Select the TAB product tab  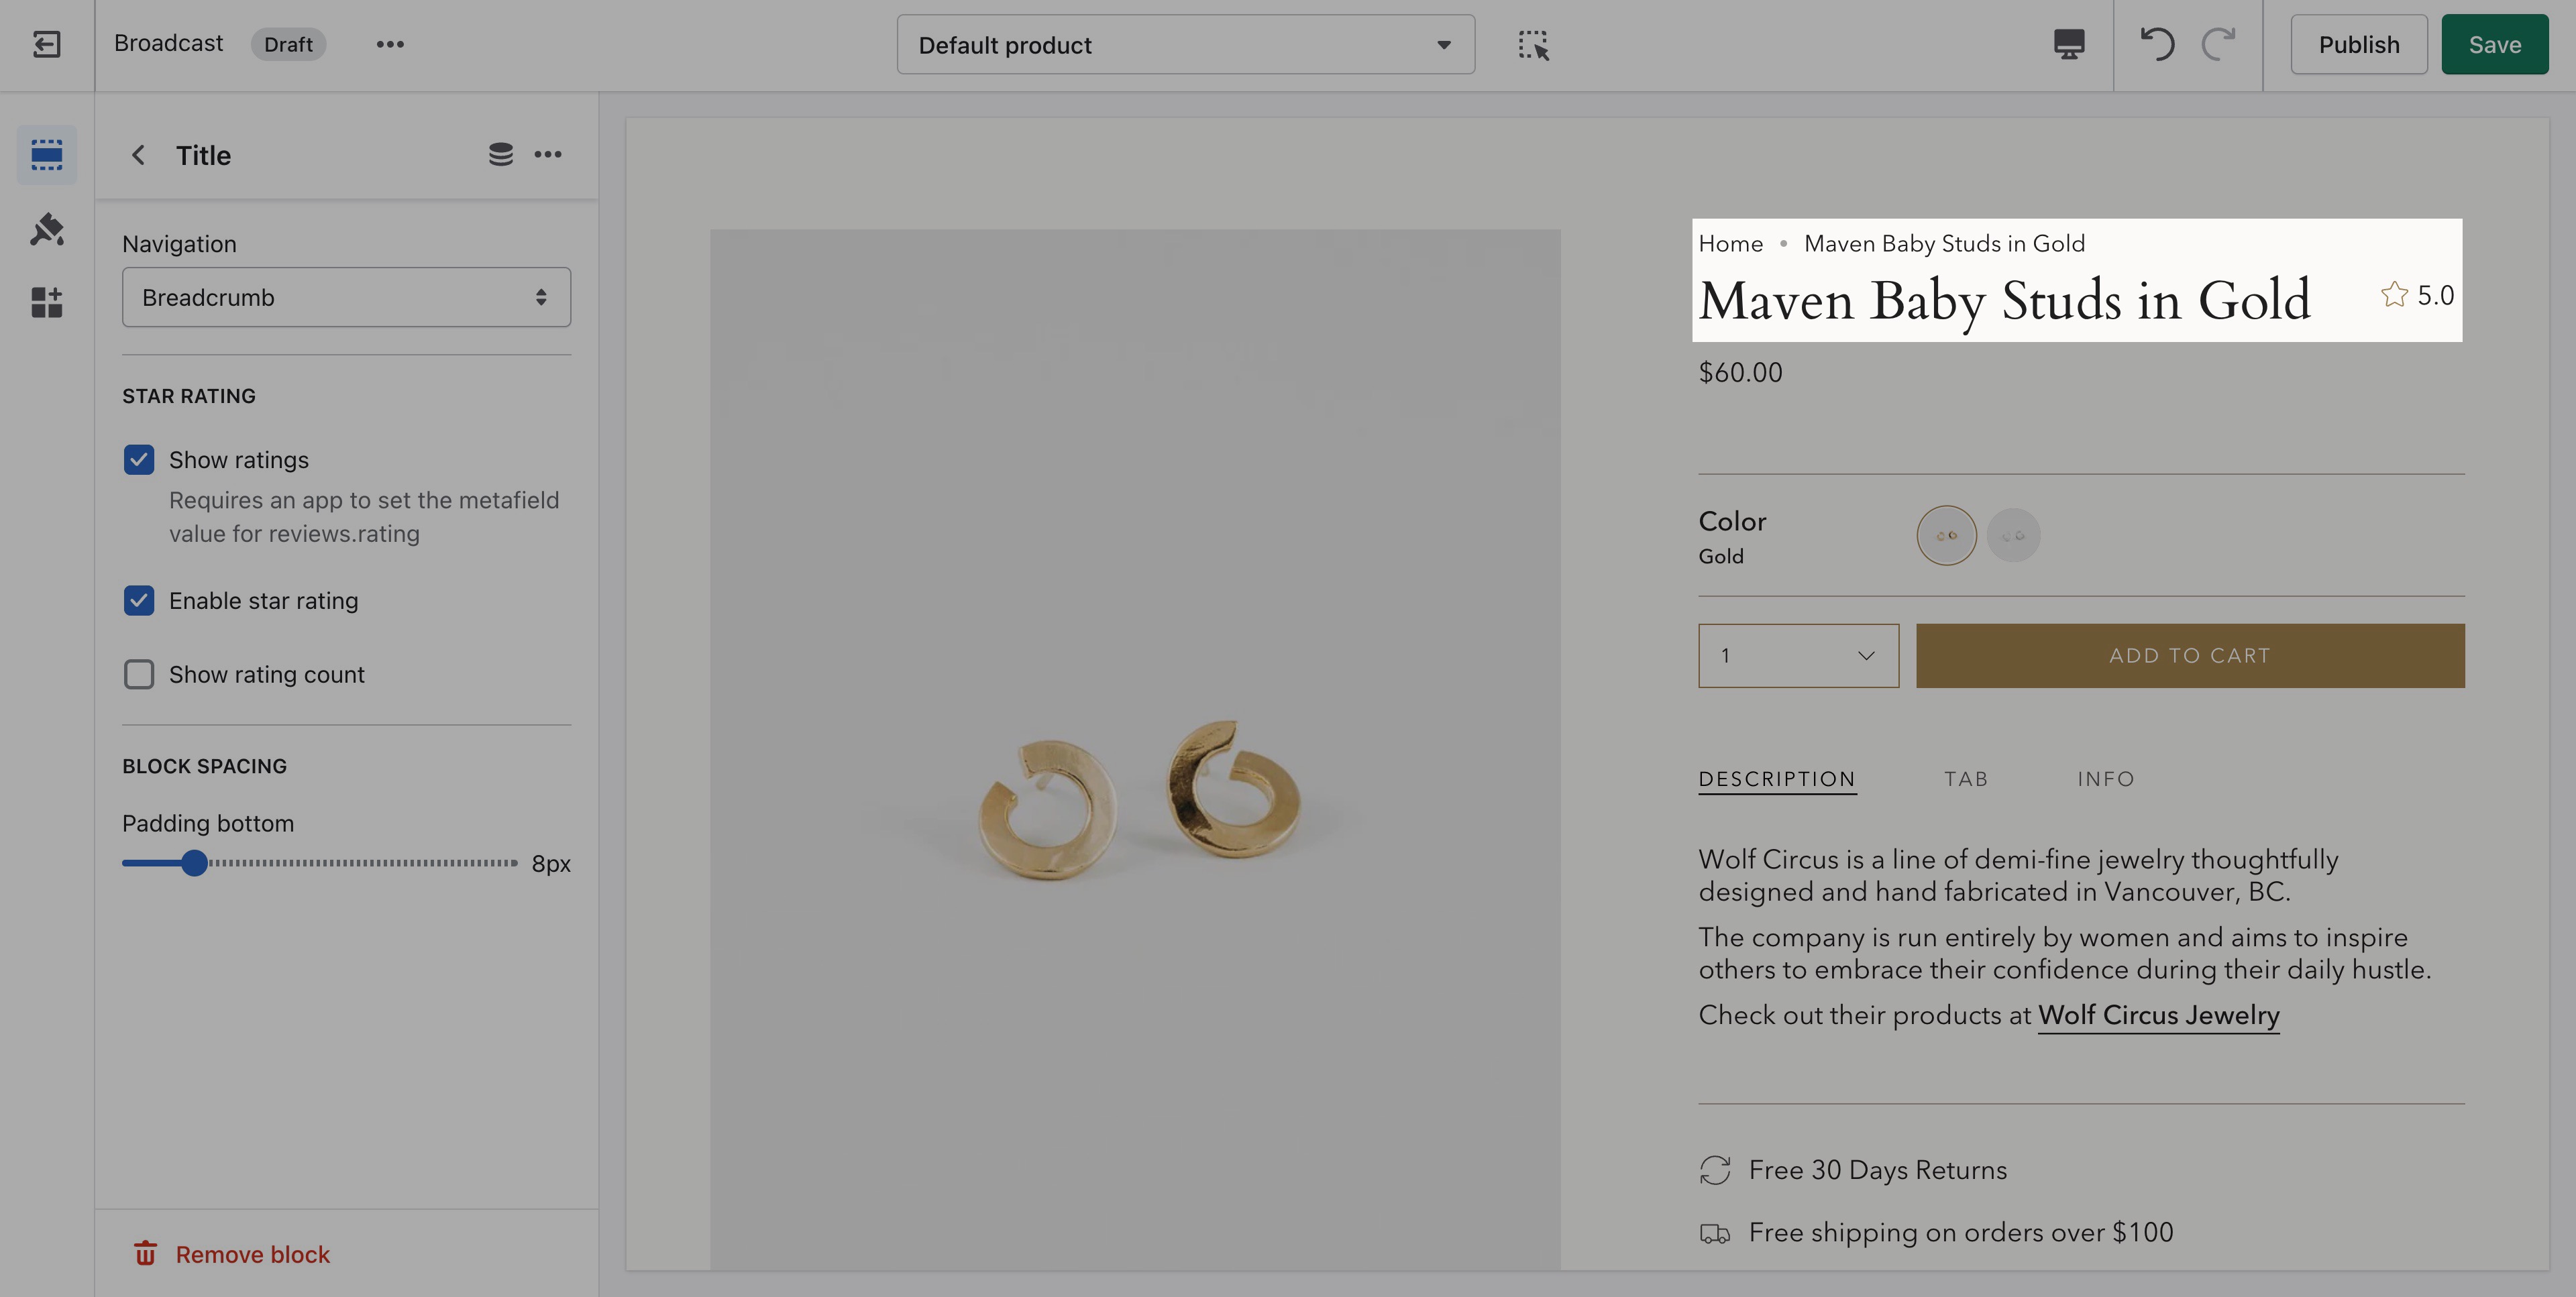(x=1966, y=779)
